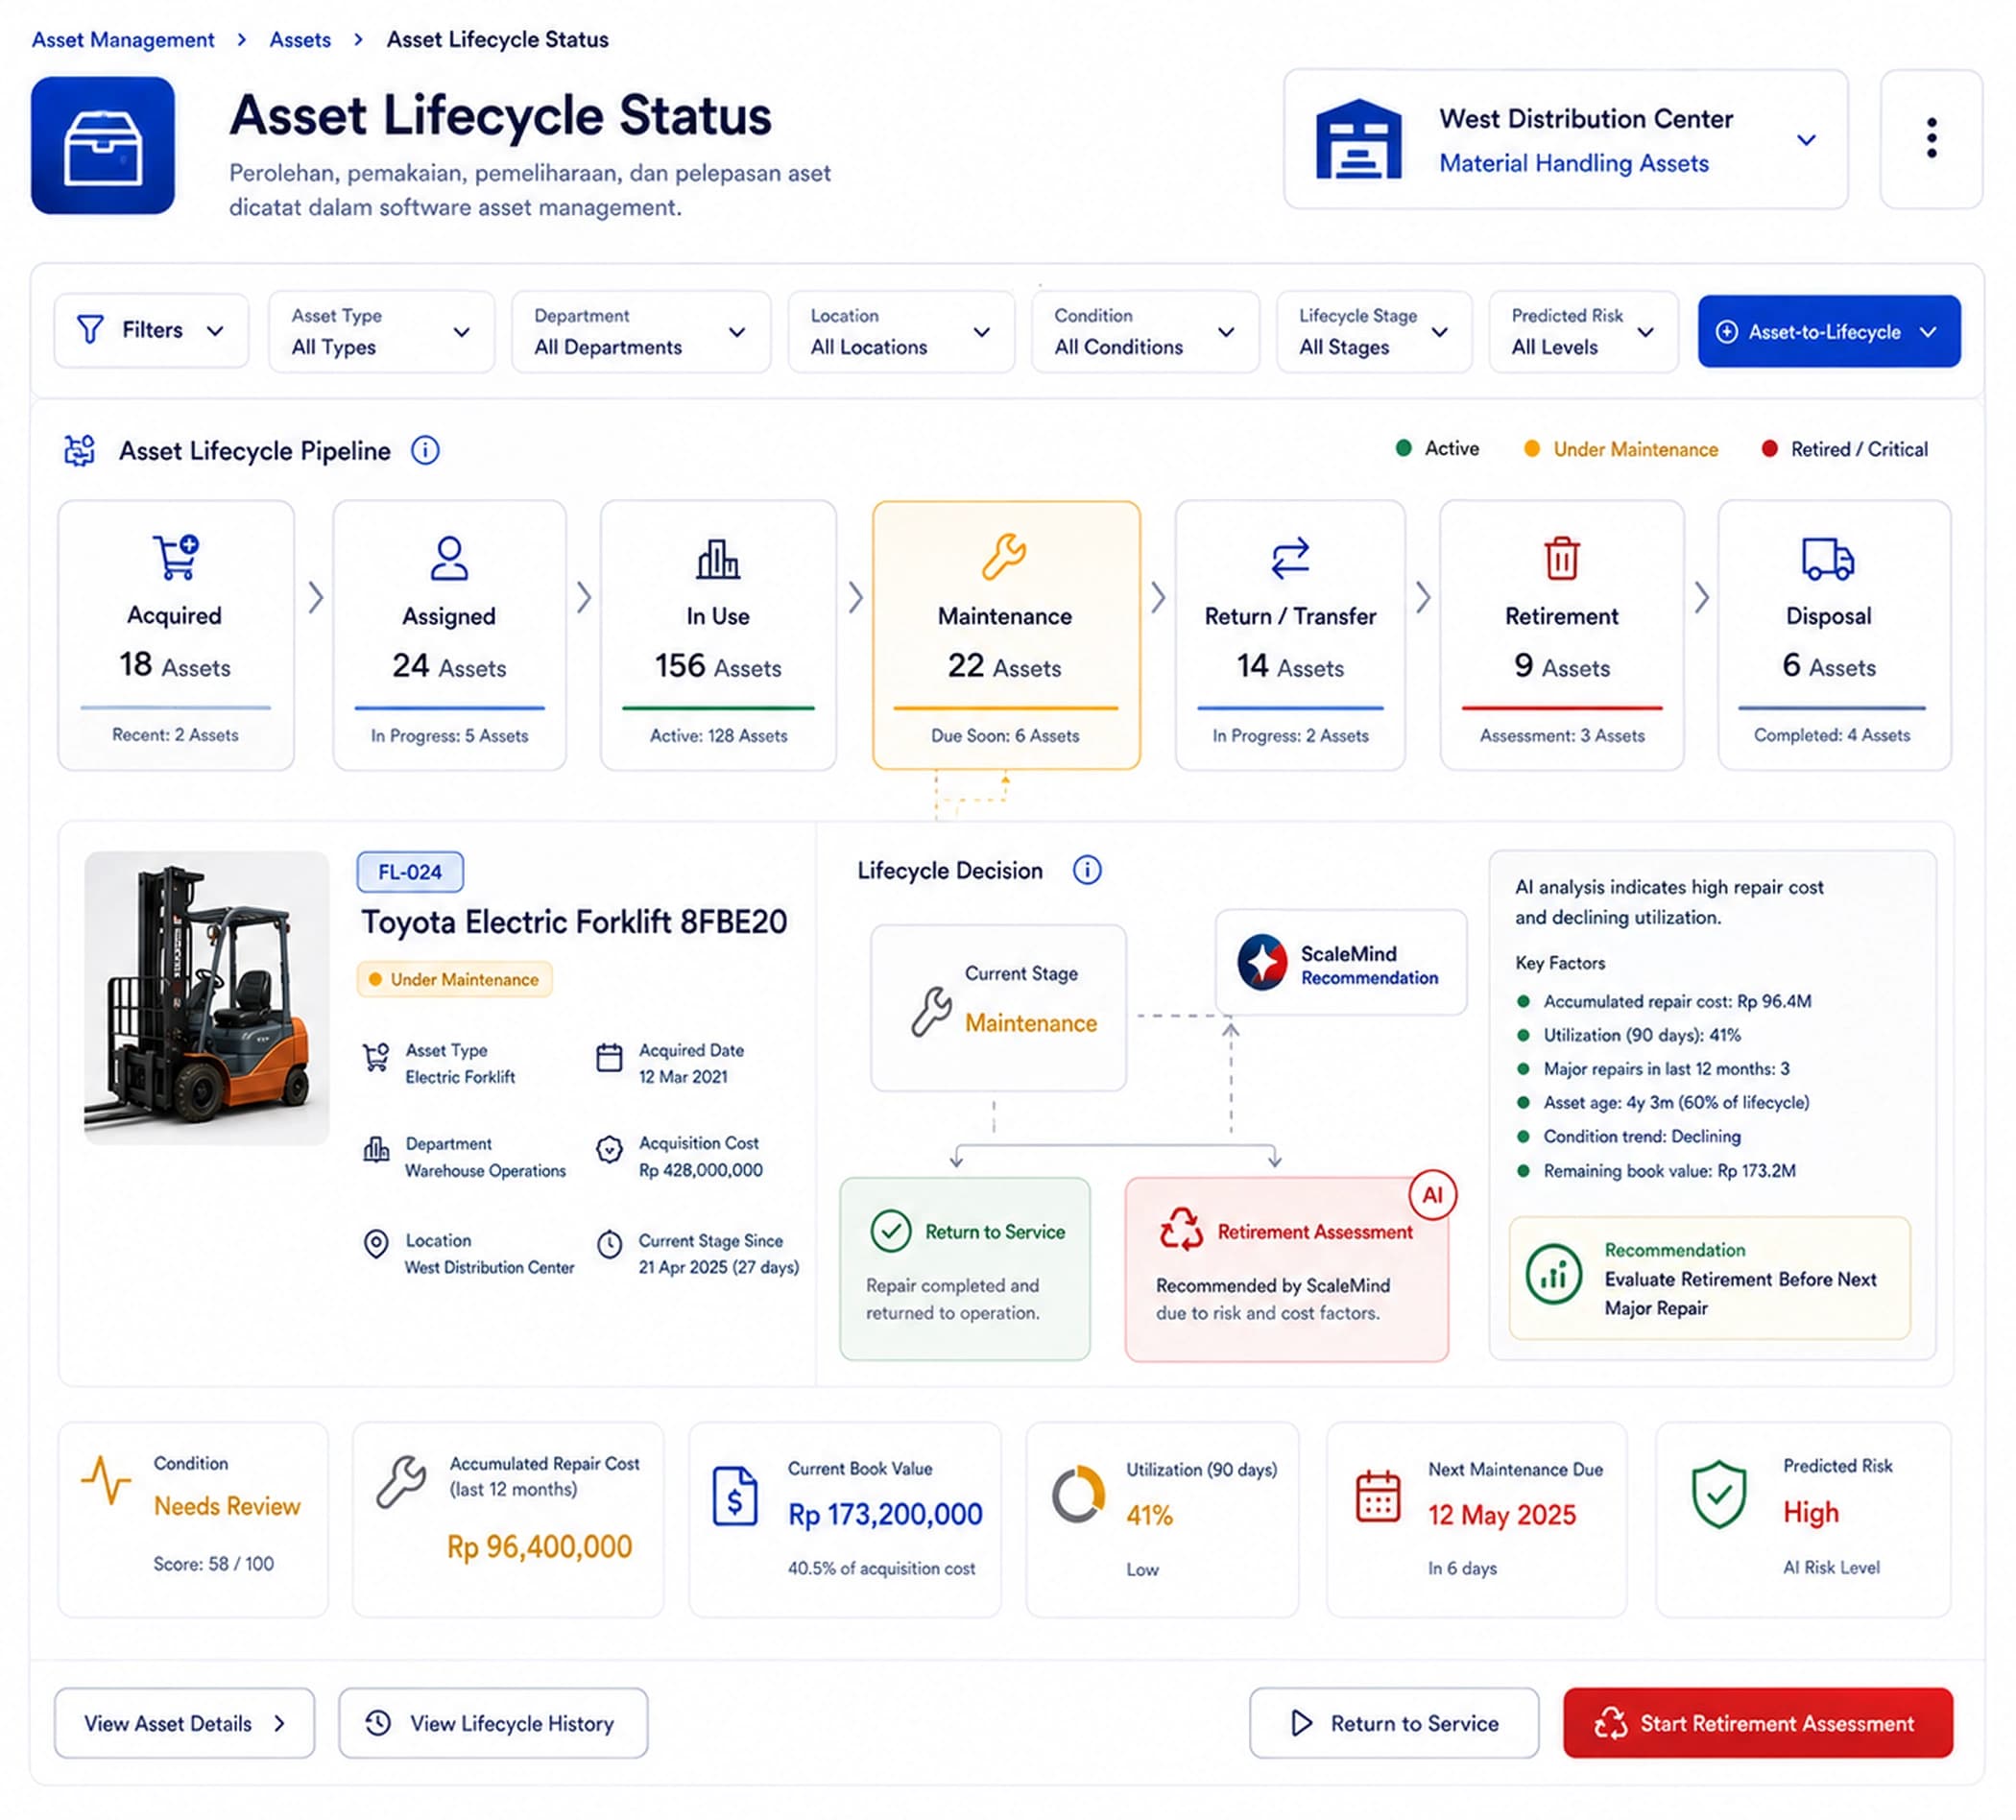Screen dimensions: 2016x1820
Task: Click the Utilization 41% donut chart
Action: 1078,1495
